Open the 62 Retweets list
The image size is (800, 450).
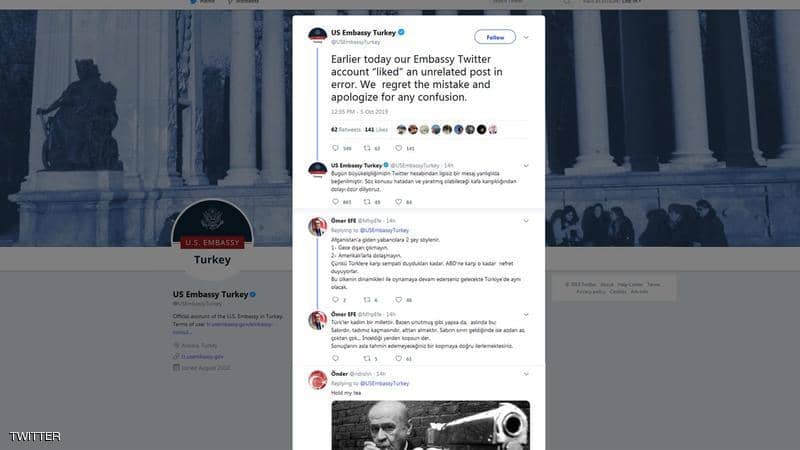[x=346, y=130]
